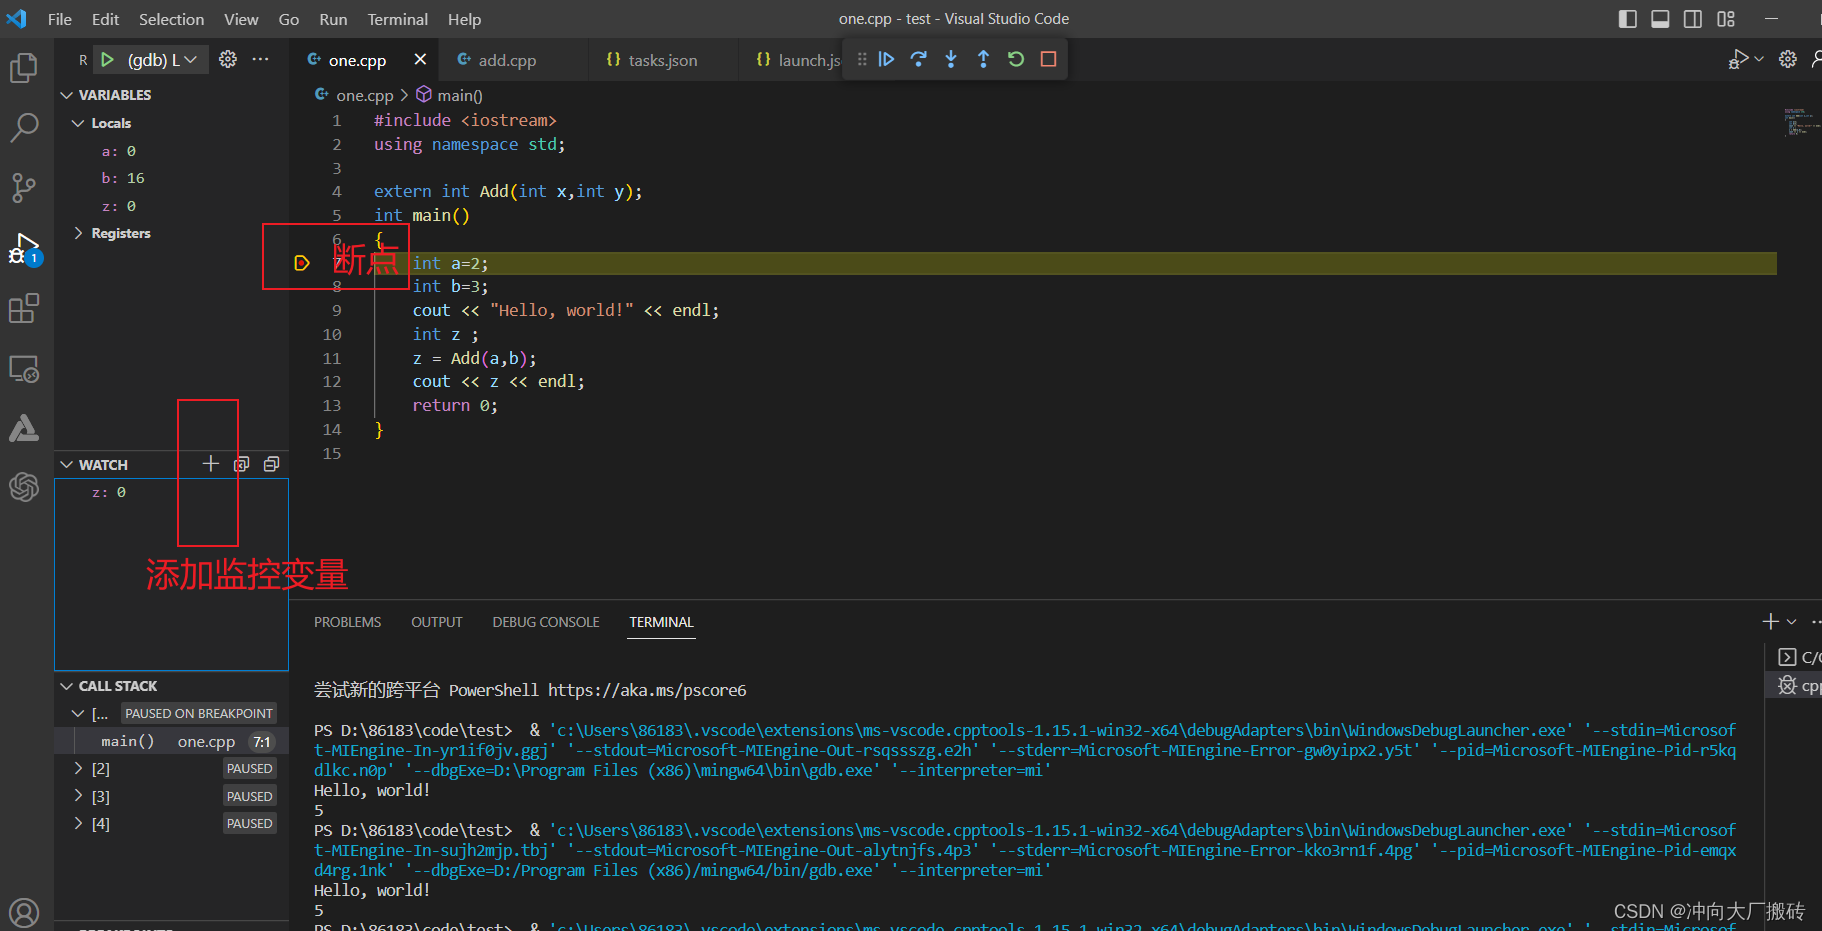This screenshot has height=931, width=1822.
Task: Collapse the VARIABLES section
Action: [67, 95]
